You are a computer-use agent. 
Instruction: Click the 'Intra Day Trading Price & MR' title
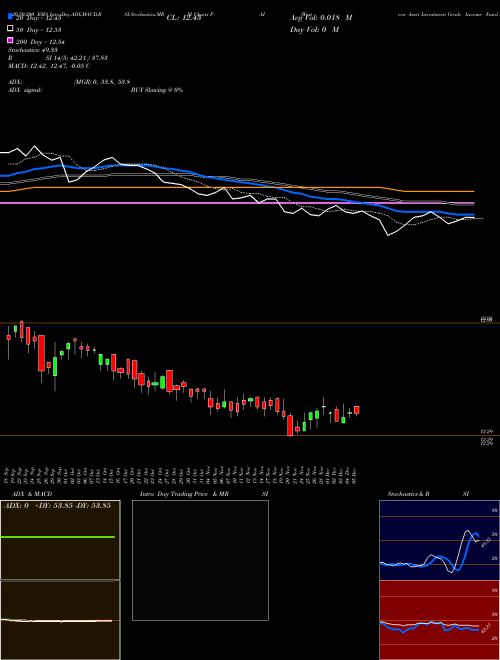(x=184, y=494)
